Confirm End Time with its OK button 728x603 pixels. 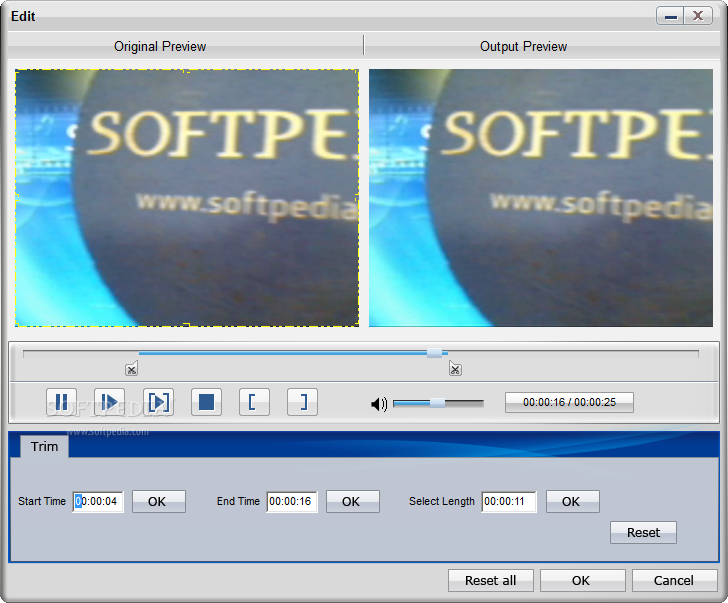(353, 501)
